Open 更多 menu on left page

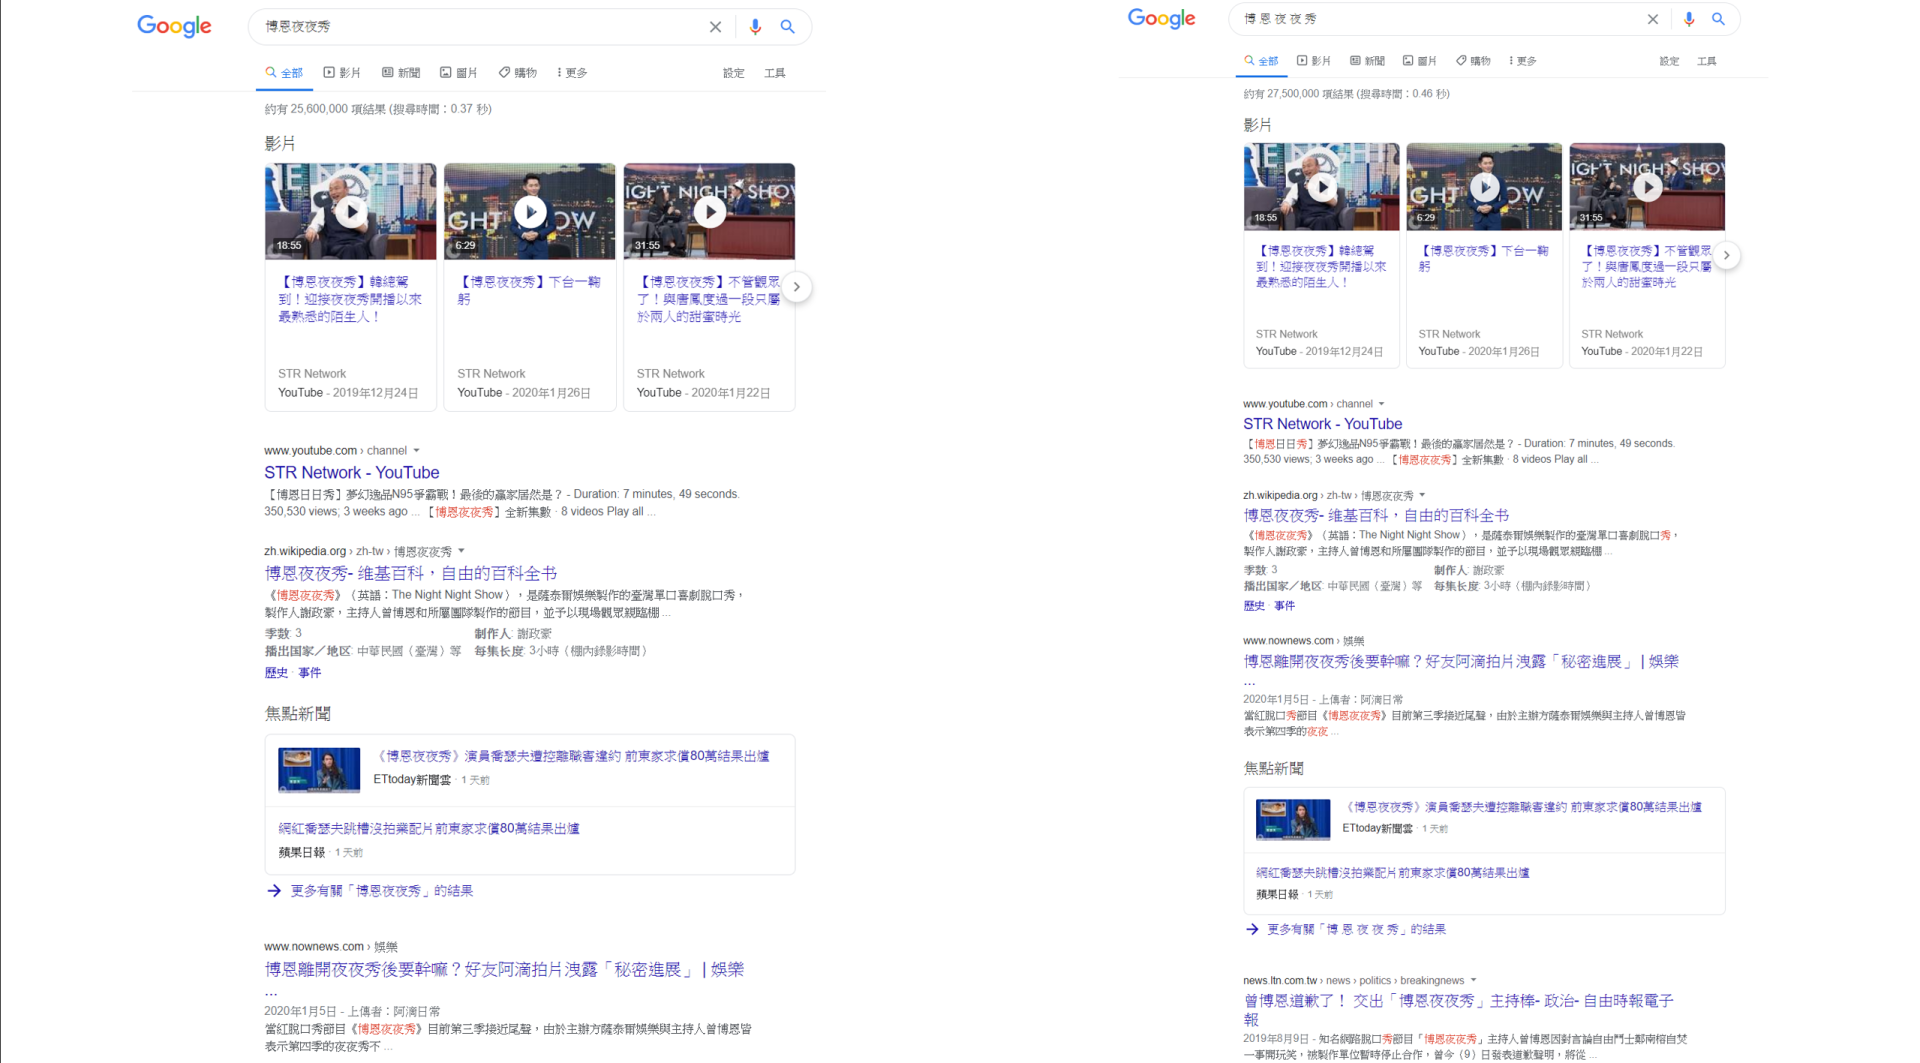tap(572, 73)
